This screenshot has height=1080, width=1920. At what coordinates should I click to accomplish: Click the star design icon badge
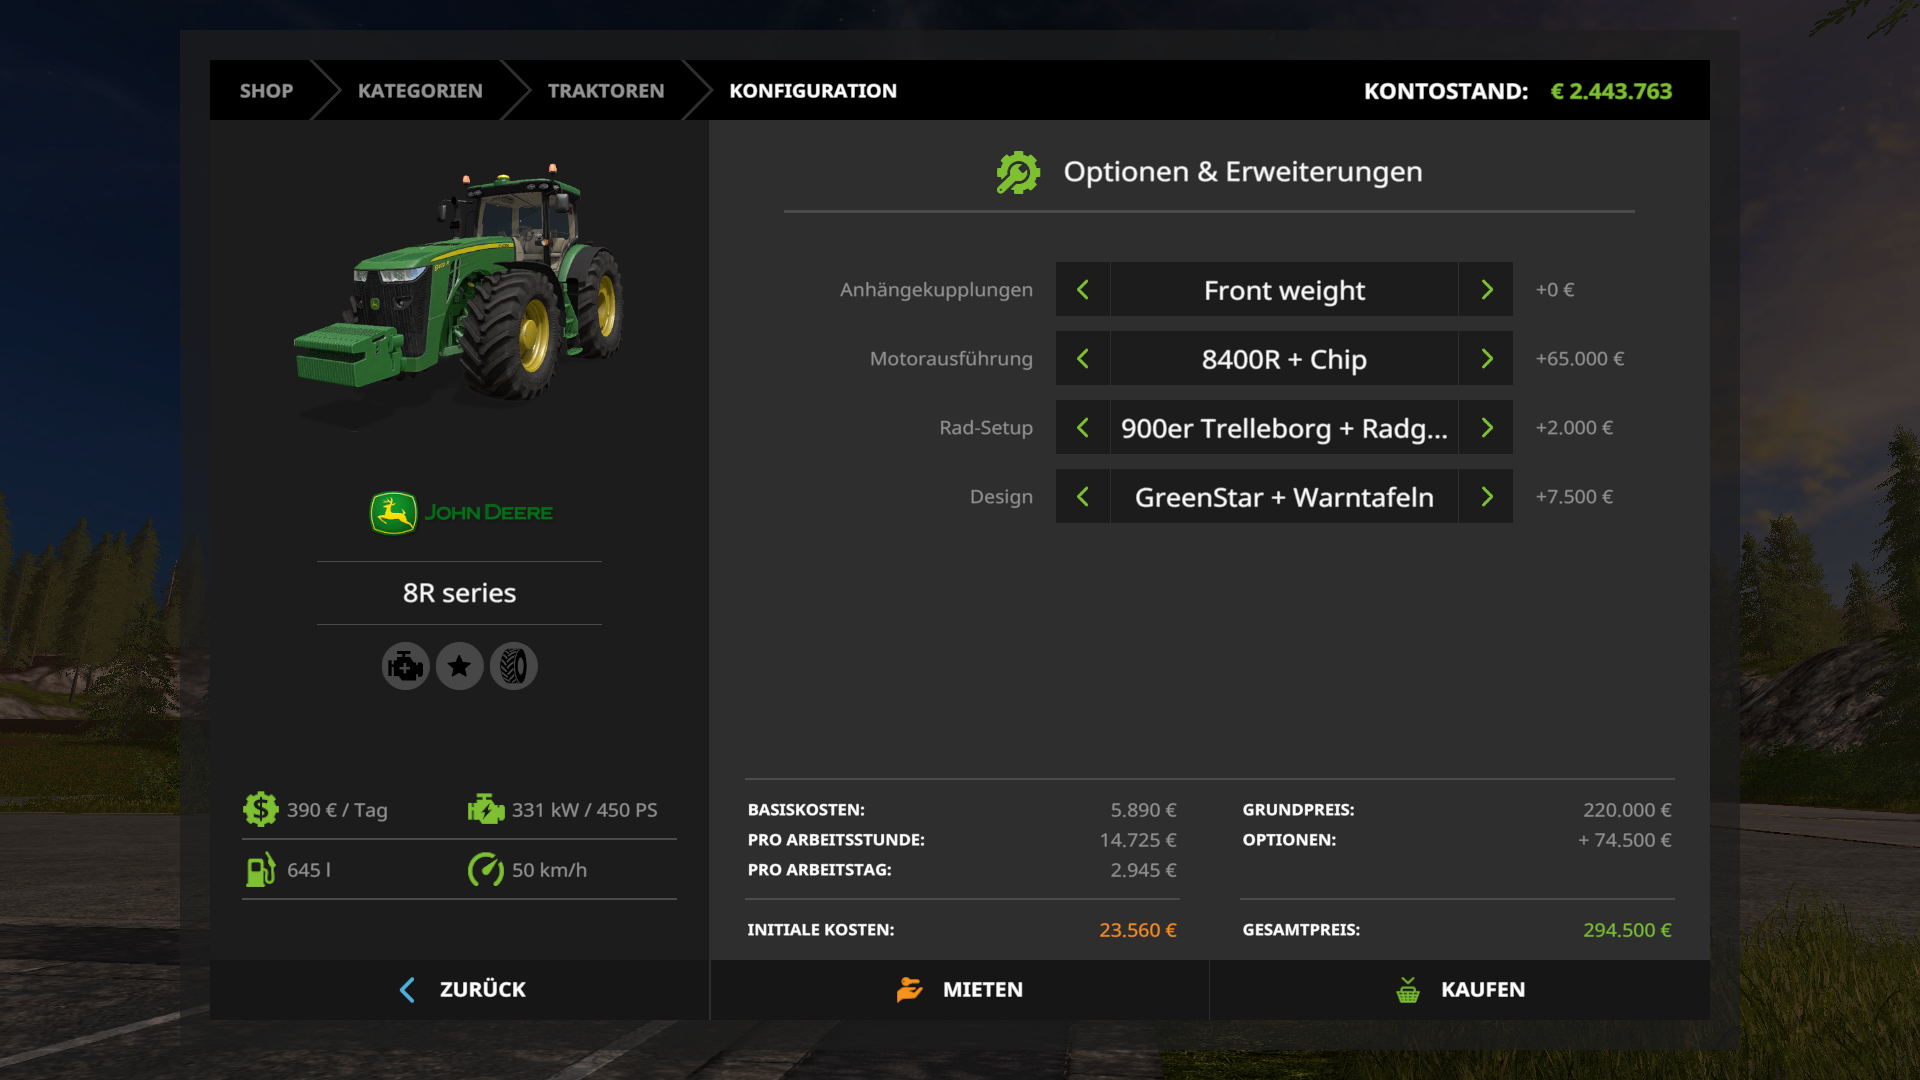click(459, 666)
